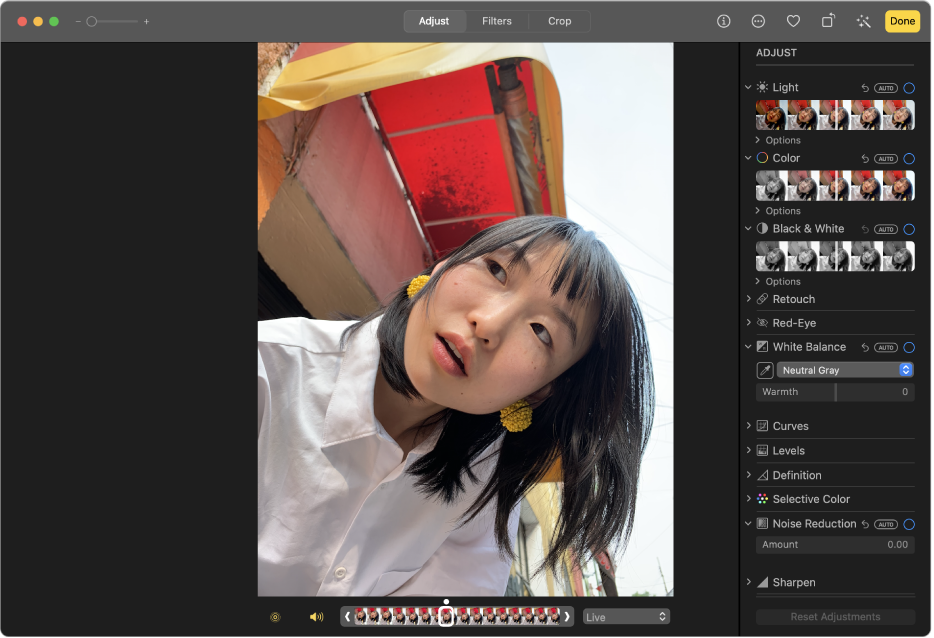
Task: Click the Rotate image icon
Action: (x=828, y=21)
